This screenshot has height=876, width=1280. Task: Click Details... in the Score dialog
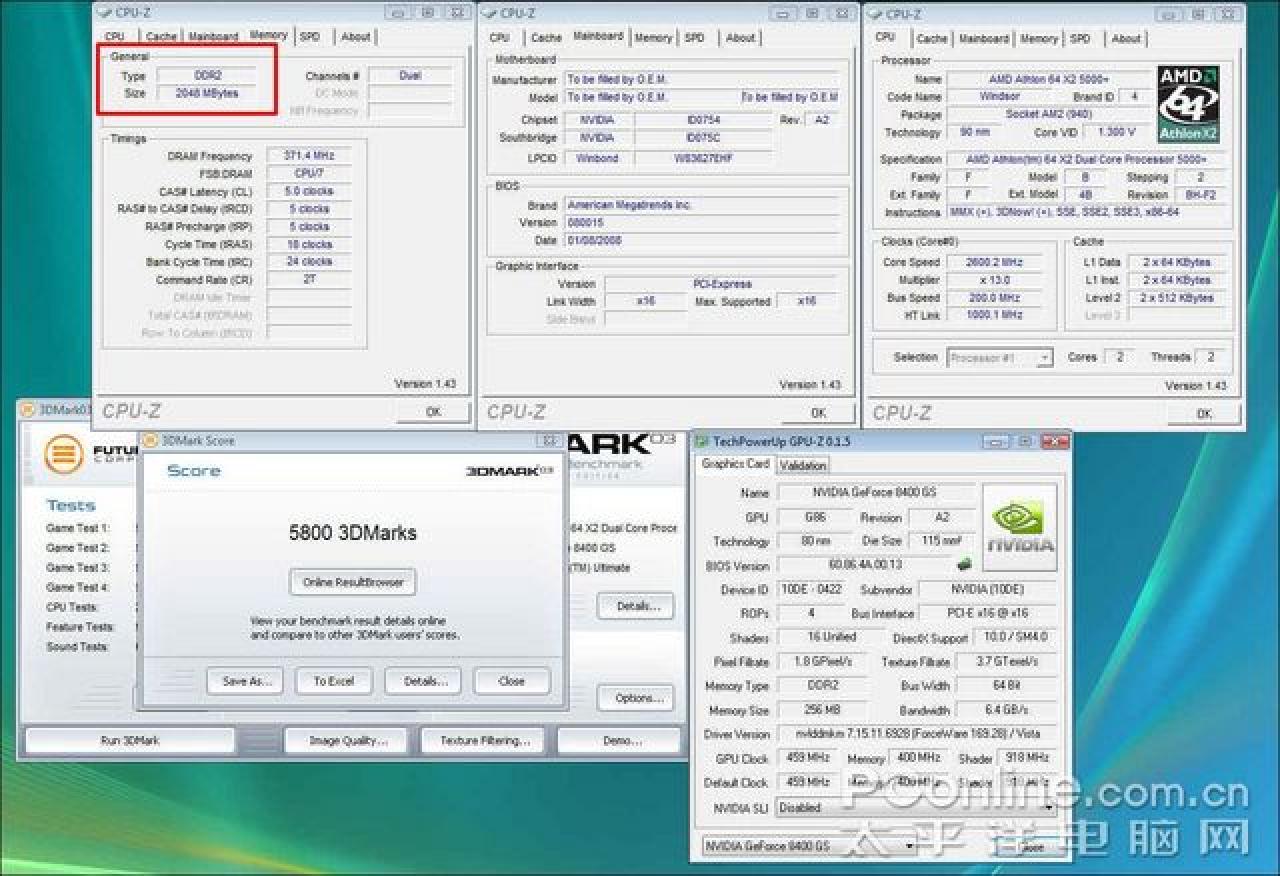423,681
